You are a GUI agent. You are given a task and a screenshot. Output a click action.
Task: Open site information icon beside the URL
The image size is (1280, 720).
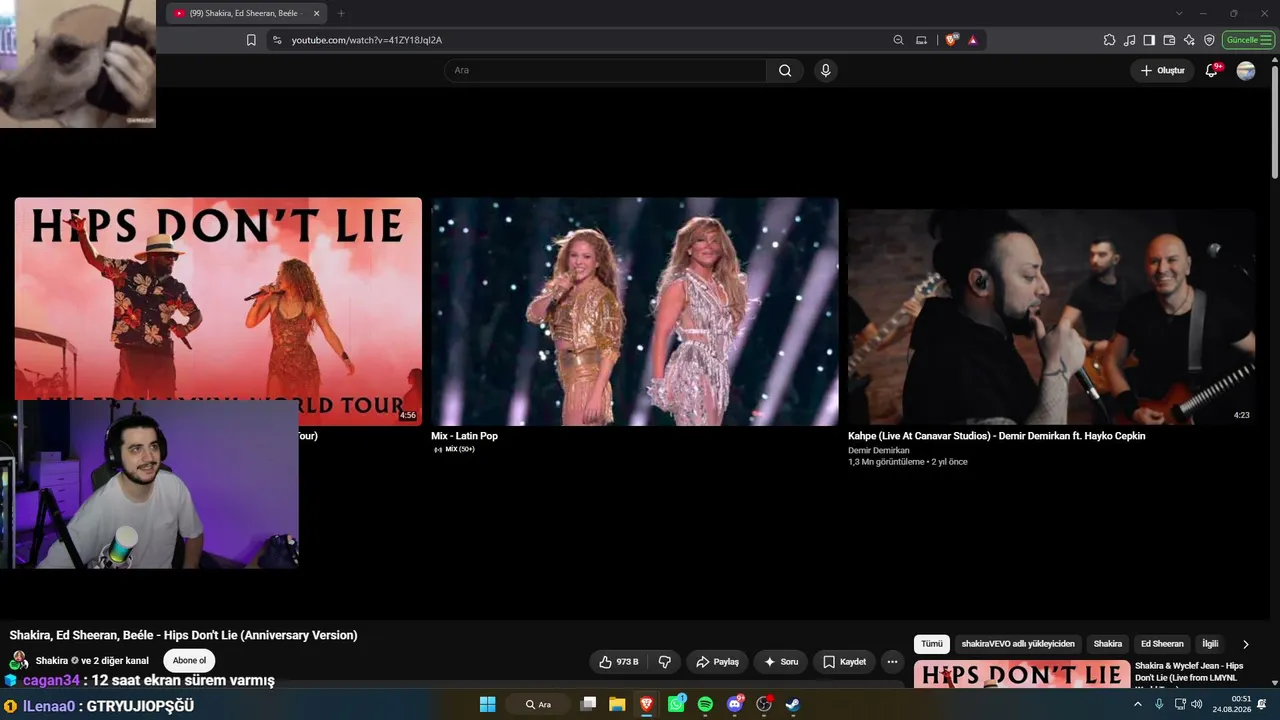(x=277, y=40)
